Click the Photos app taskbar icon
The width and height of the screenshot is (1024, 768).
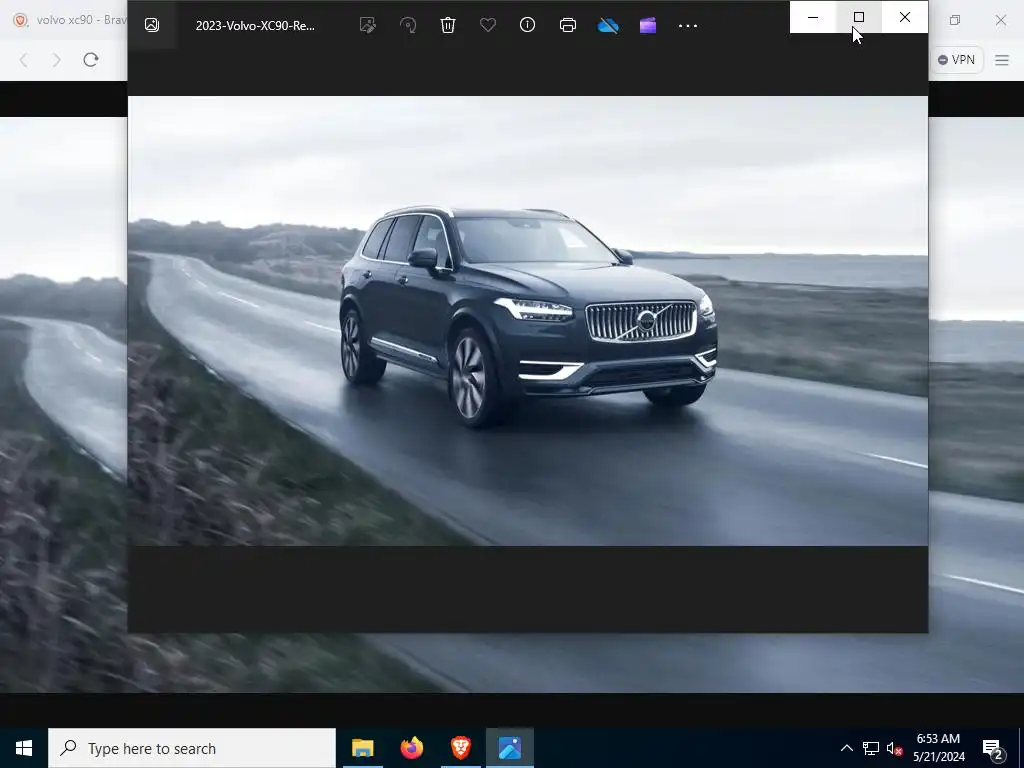(509, 748)
